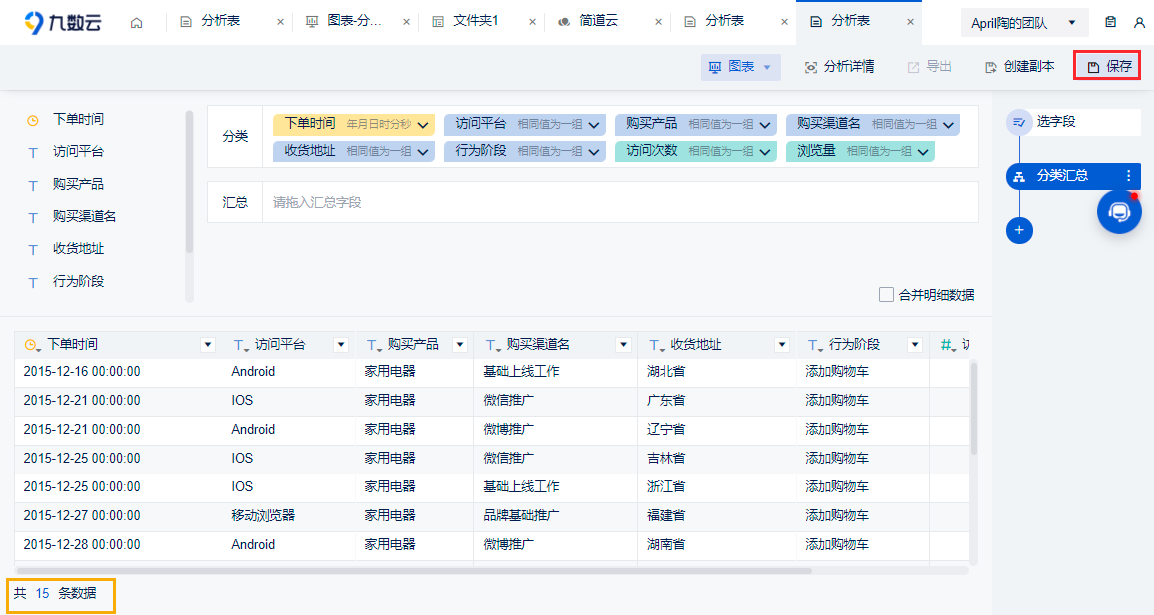Click the 保存 button
Image resolution: width=1154 pixels, height=615 pixels.
1109,67
